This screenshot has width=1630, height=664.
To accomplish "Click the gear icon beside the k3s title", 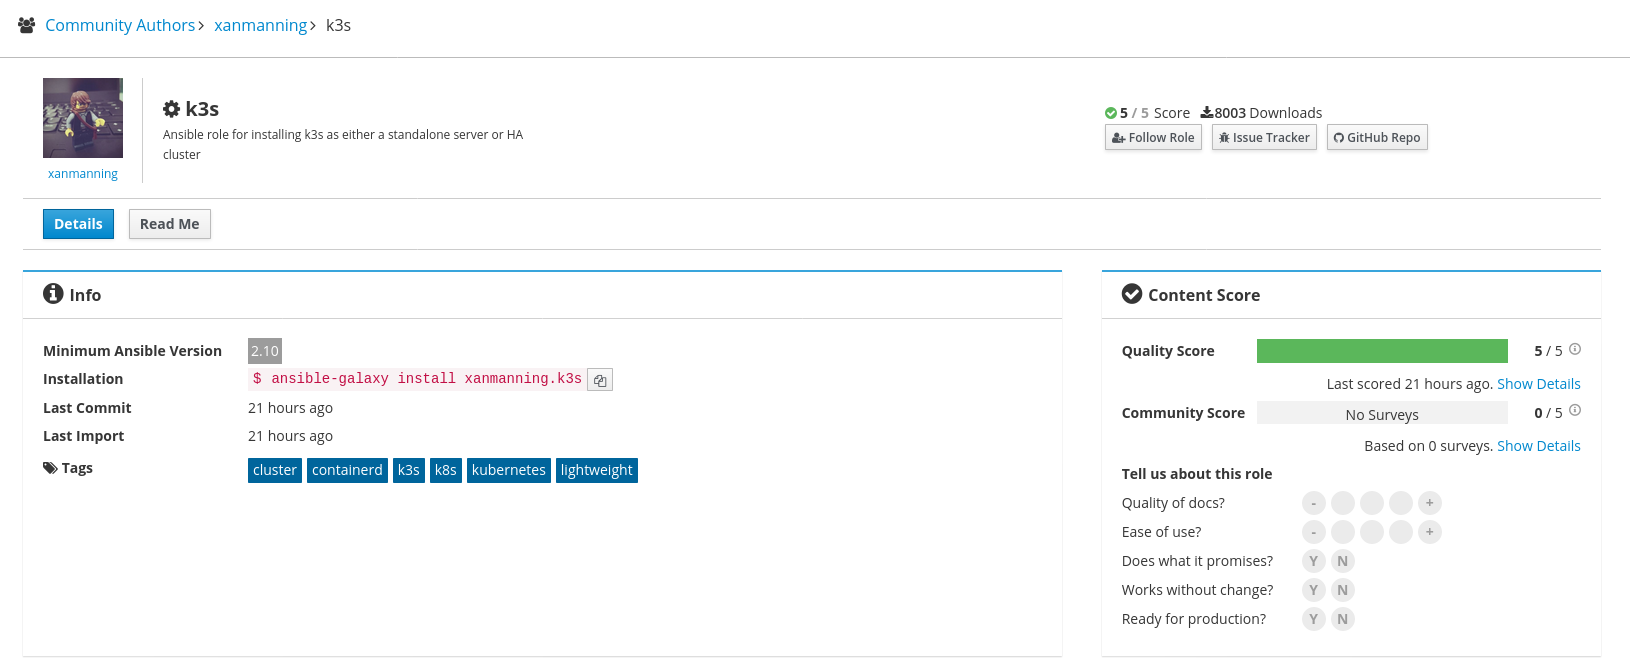I will coord(172,109).
